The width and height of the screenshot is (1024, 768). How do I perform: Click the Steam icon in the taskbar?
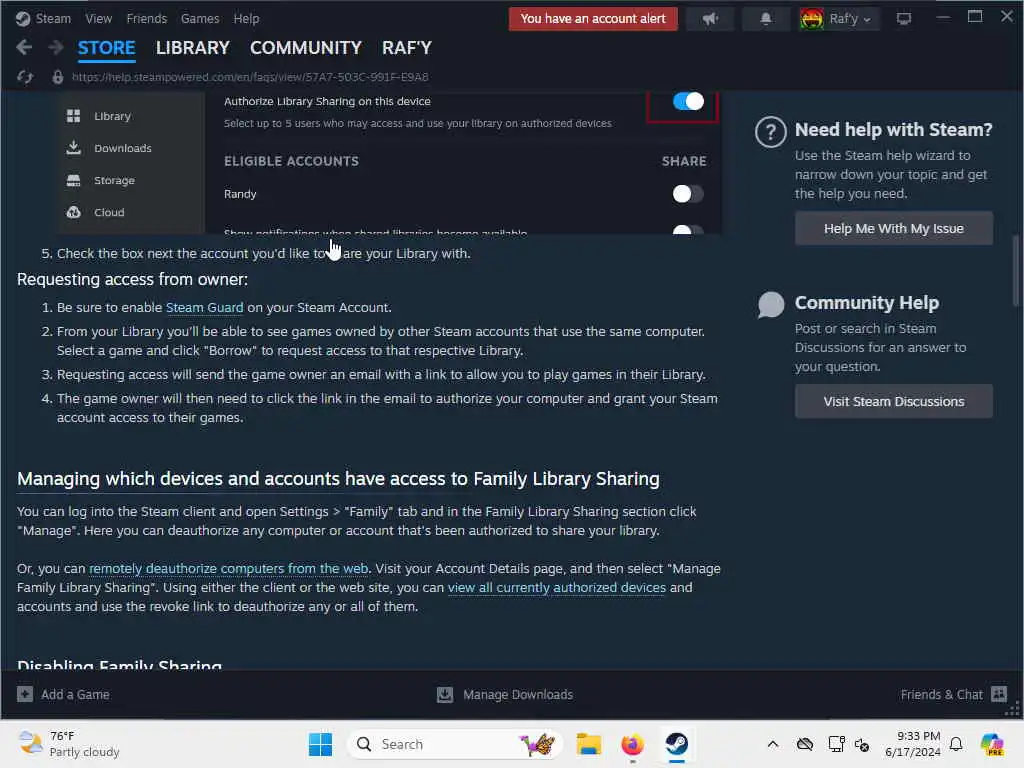[677, 744]
